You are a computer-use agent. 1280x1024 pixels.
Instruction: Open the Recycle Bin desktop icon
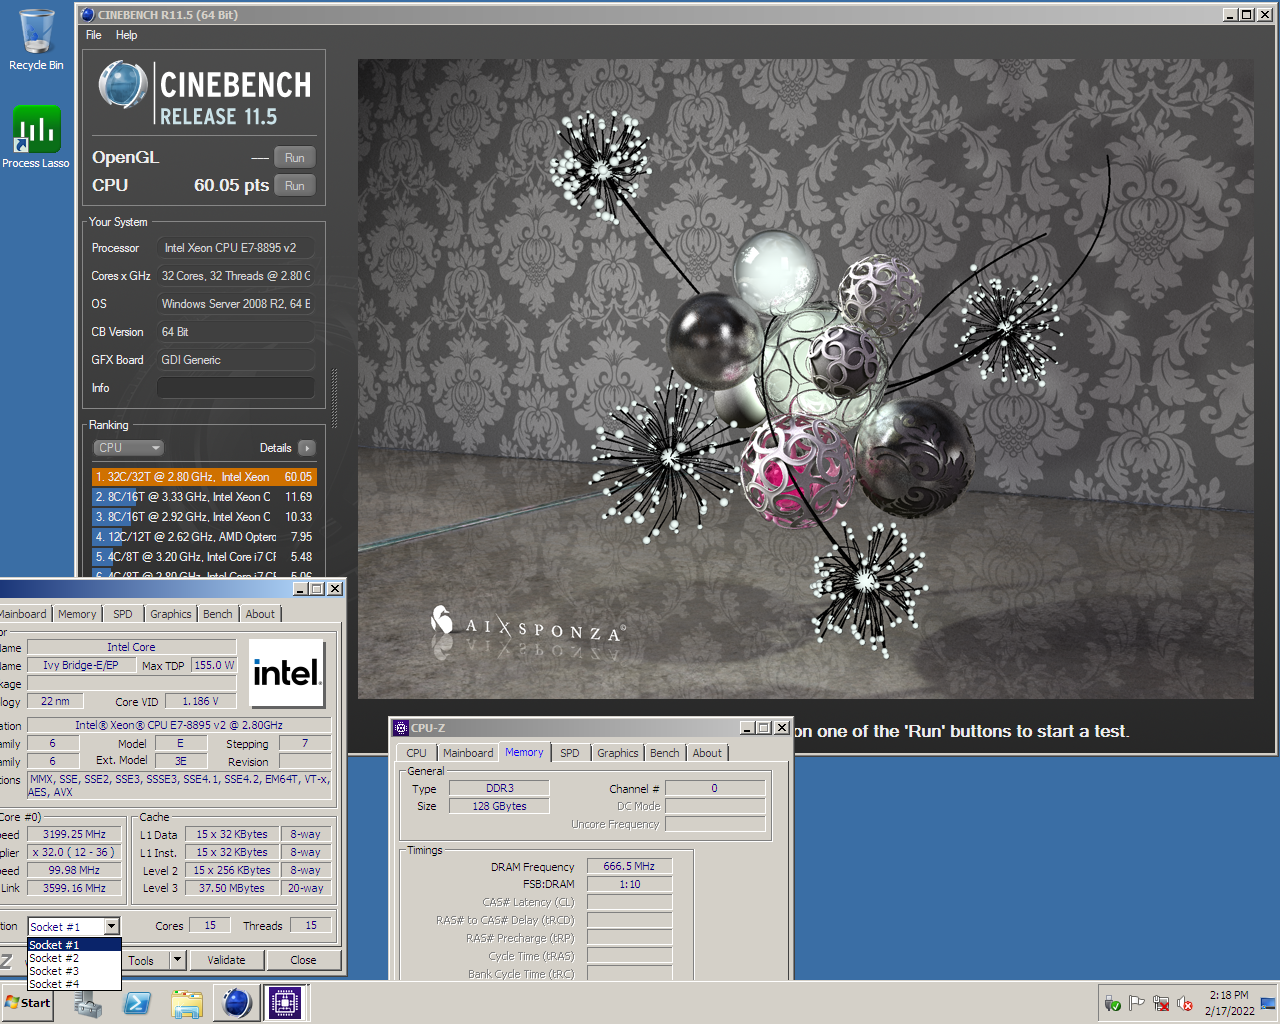point(36,40)
